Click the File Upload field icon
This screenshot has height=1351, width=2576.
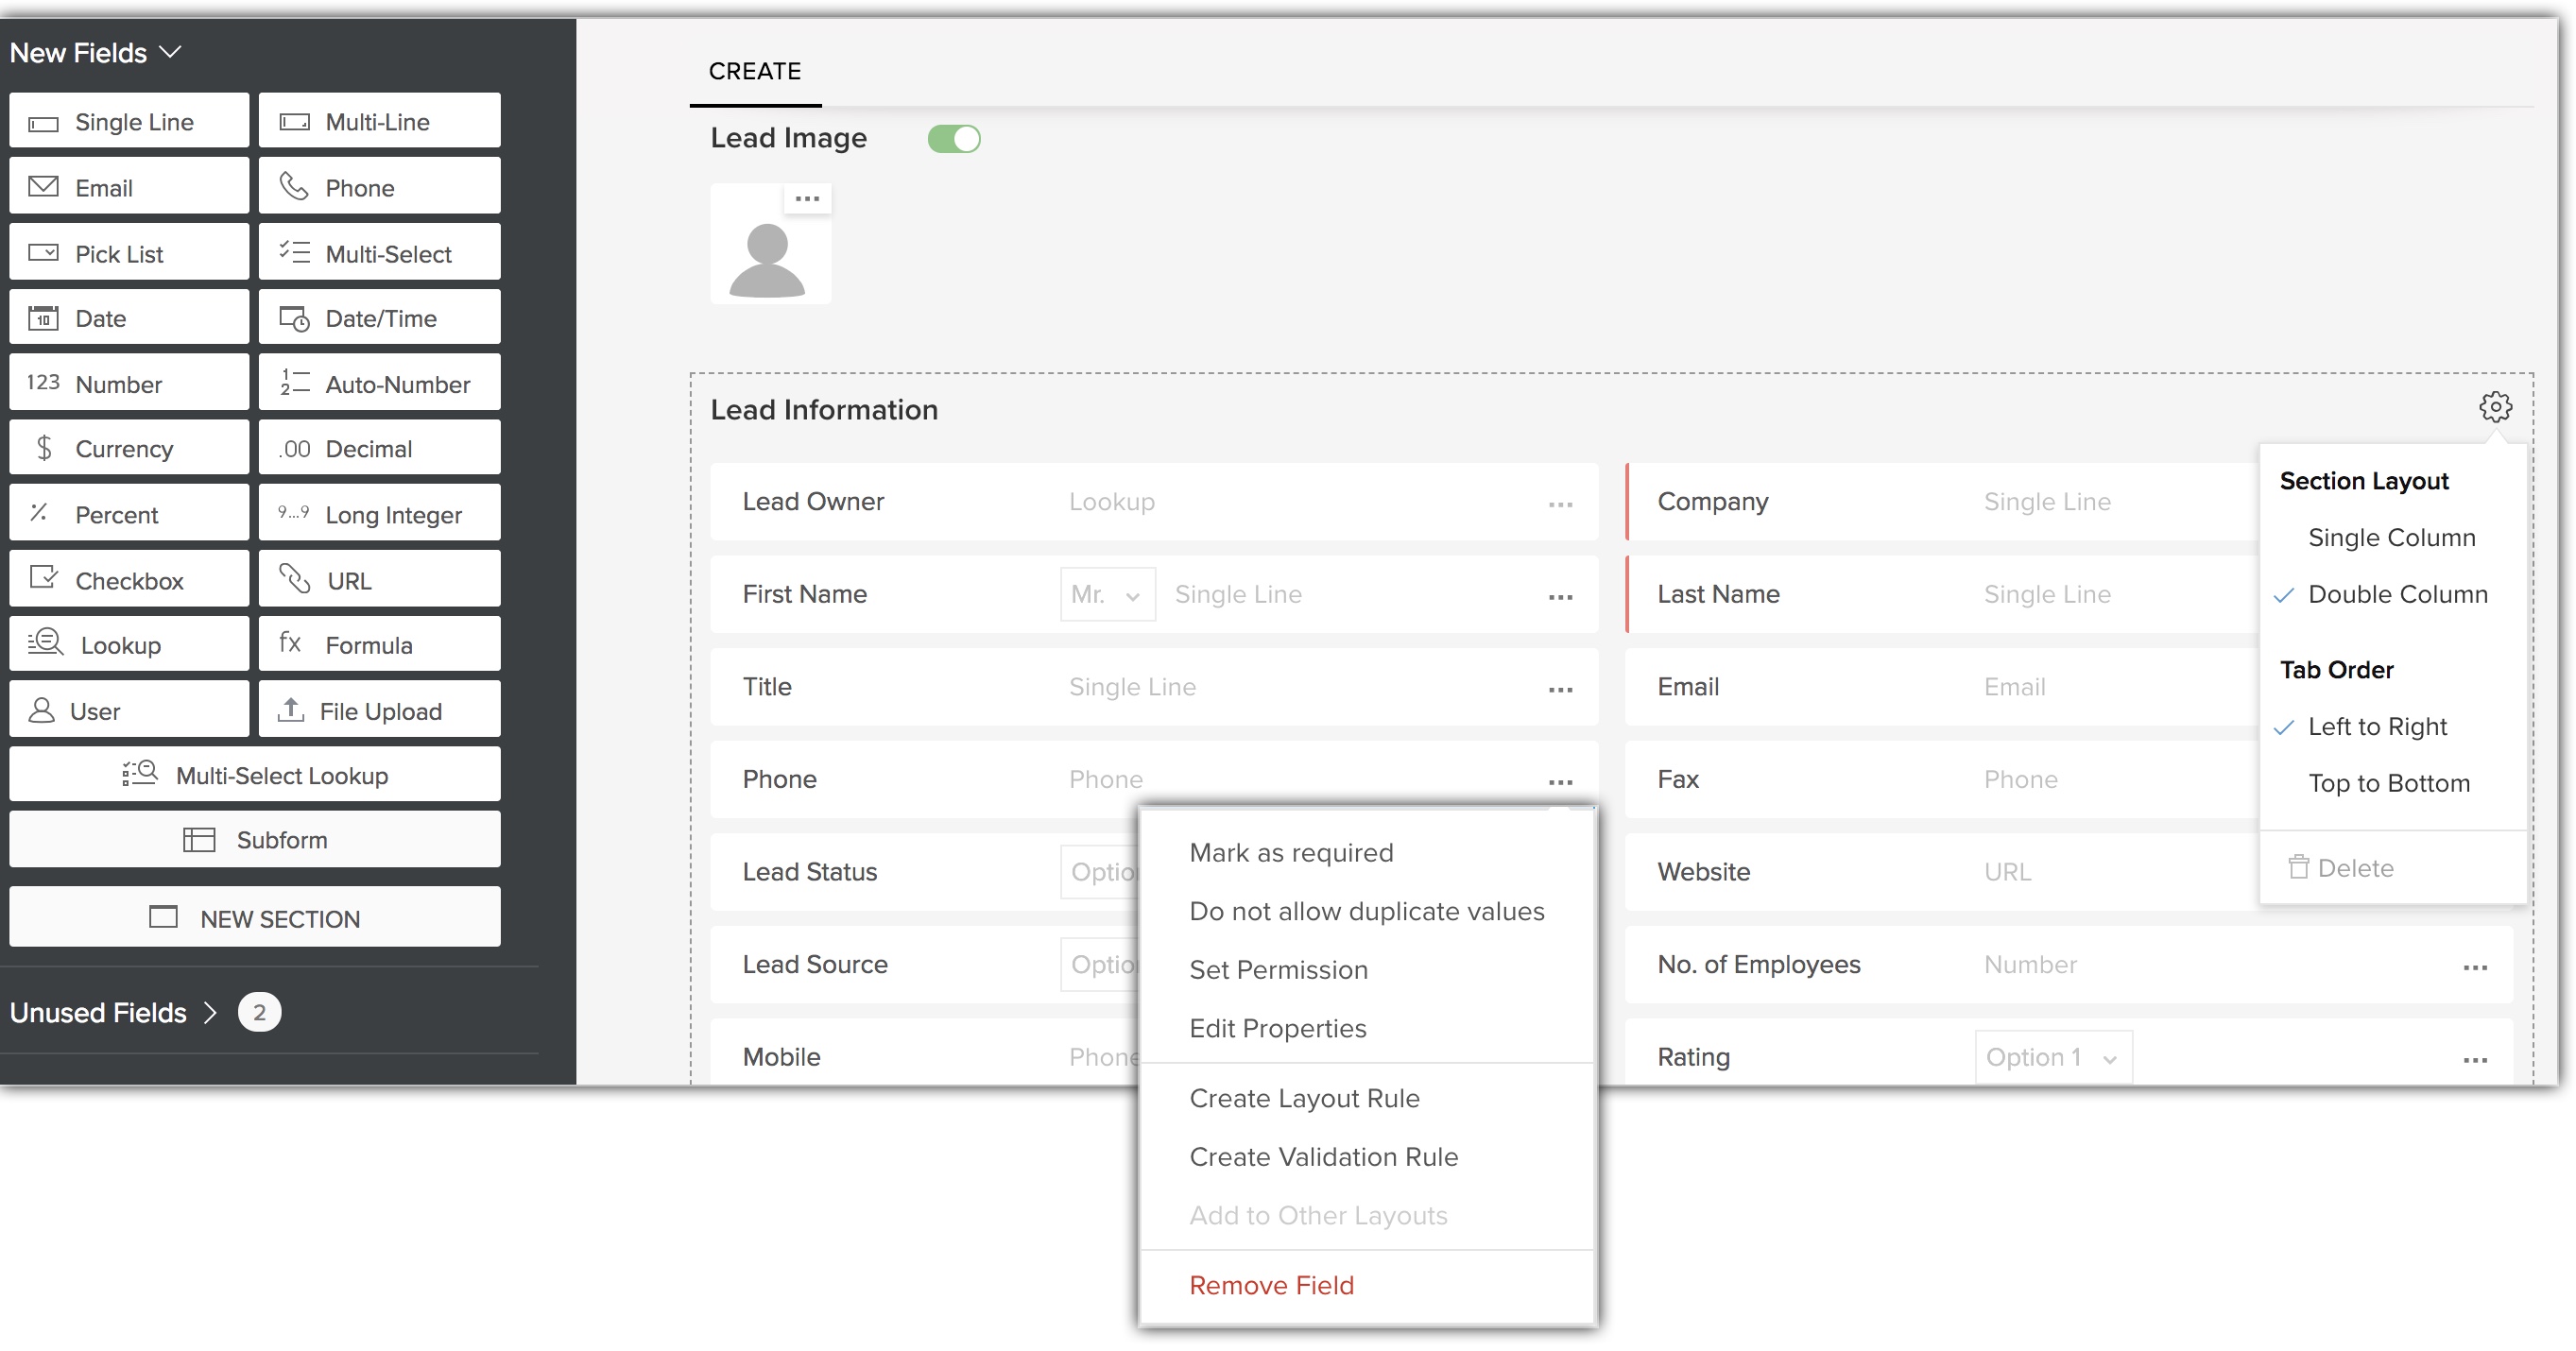click(291, 710)
